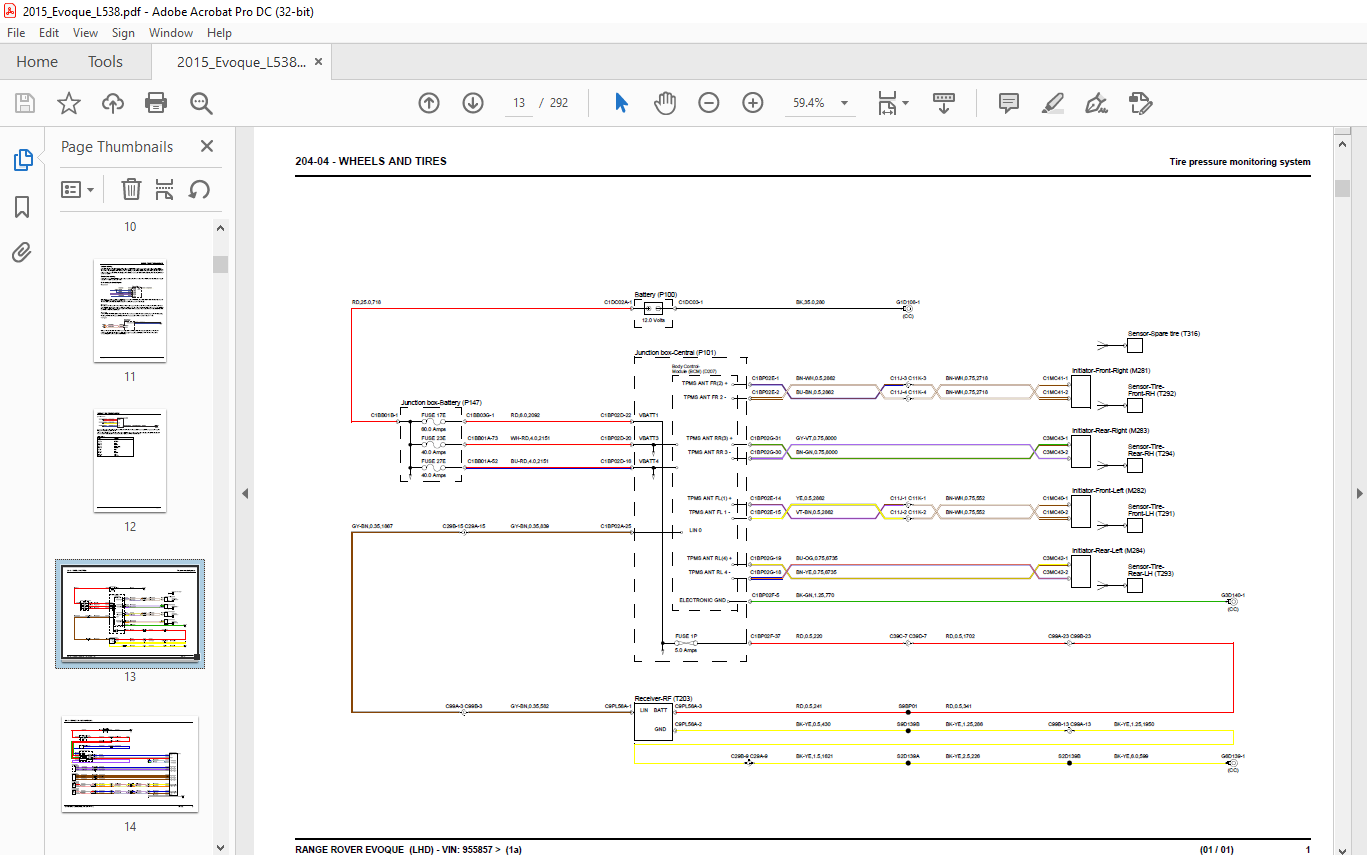Open the Bookmarks pane
Image resolution: width=1367 pixels, height=855 pixels.
point(22,207)
